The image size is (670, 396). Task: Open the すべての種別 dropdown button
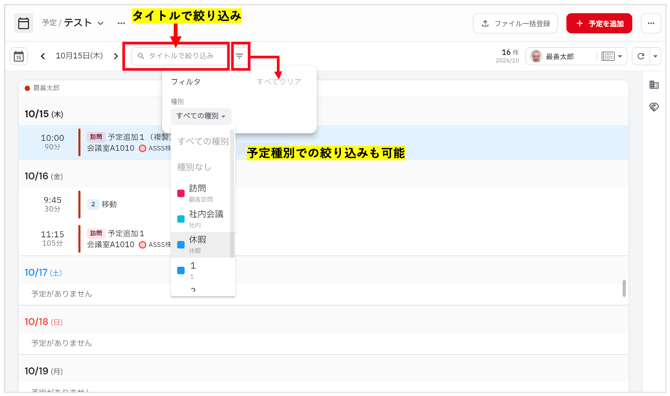201,116
